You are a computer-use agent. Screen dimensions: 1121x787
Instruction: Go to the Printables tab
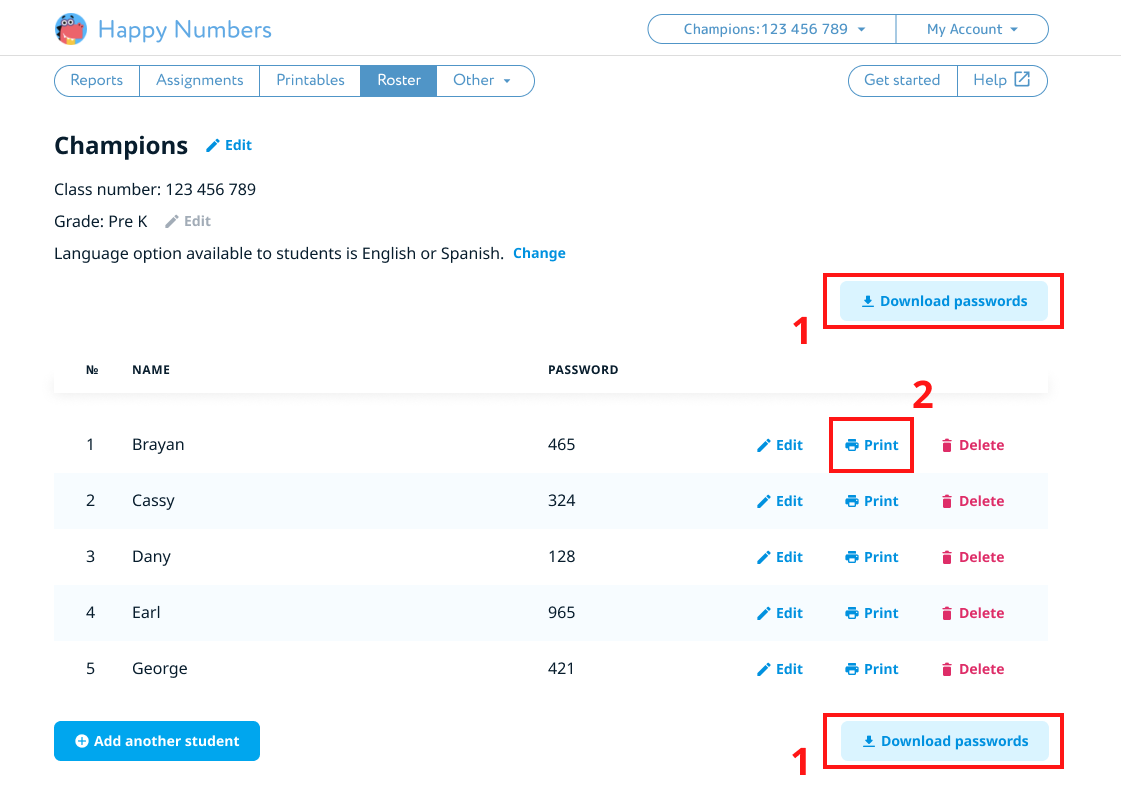point(310,80)
